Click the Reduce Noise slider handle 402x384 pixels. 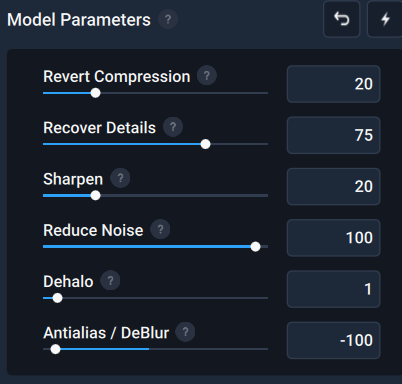tap(255, 247)
